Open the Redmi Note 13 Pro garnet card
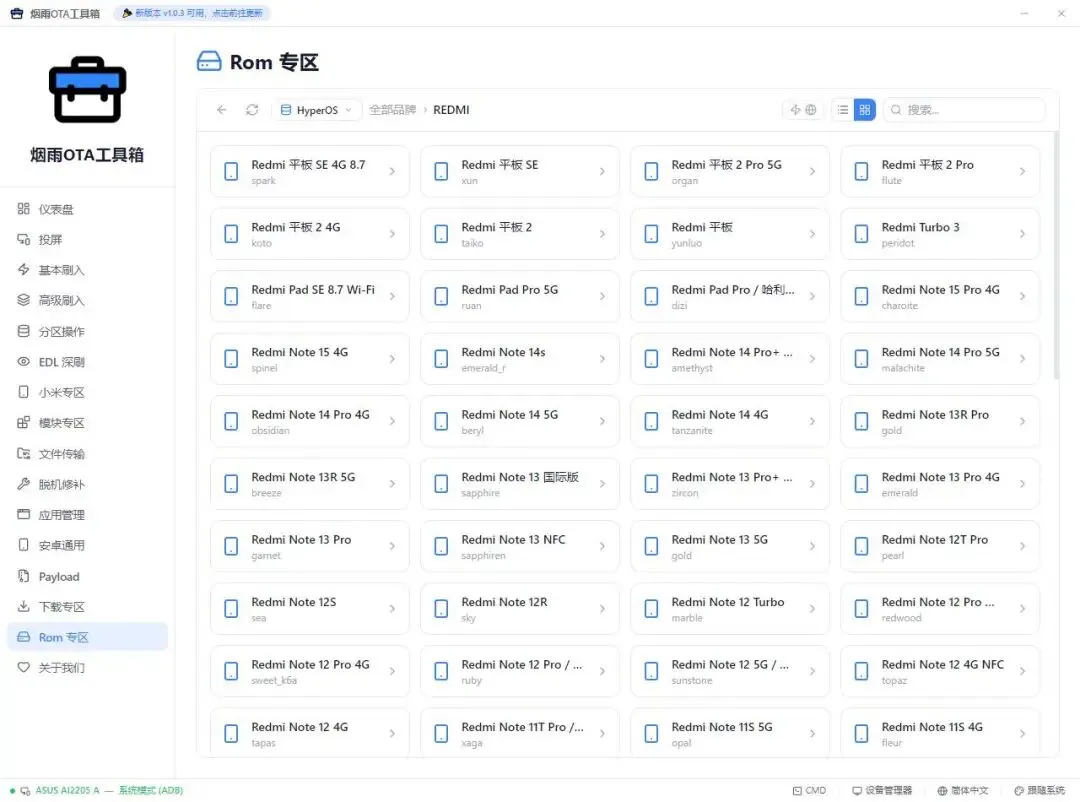Screen dimensions: 1080x802 point(310,546)
